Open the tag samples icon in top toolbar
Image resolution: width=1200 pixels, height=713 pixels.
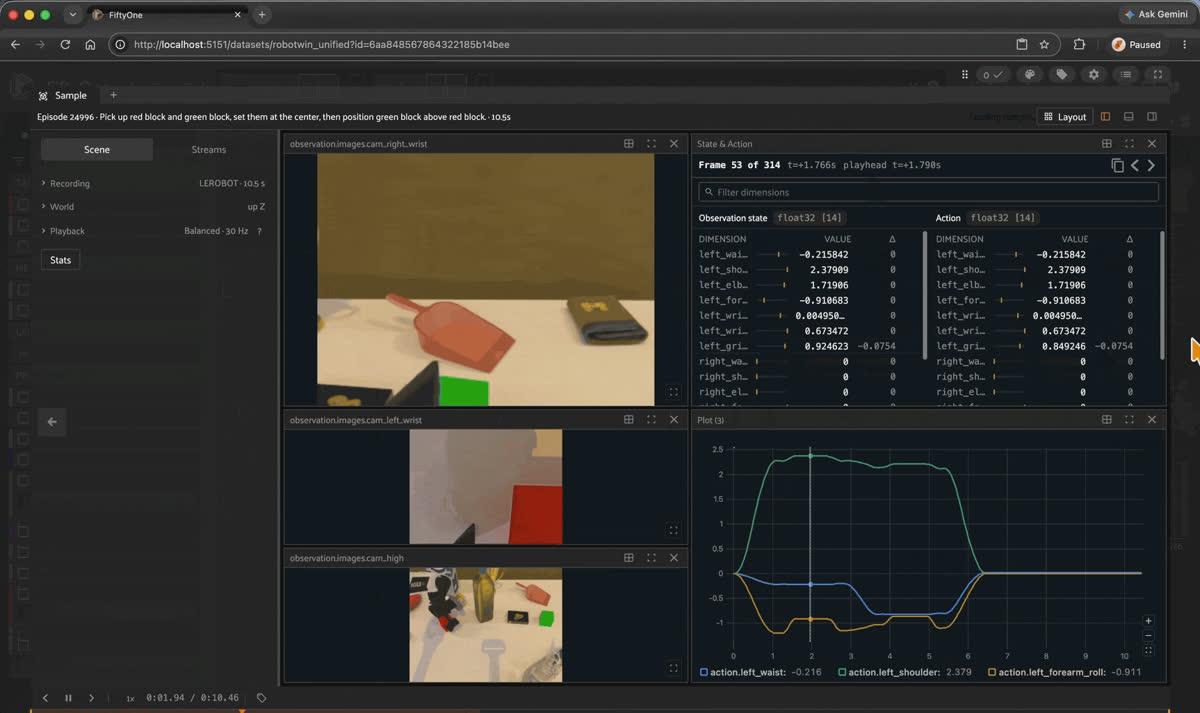(x=1062, y=75)
